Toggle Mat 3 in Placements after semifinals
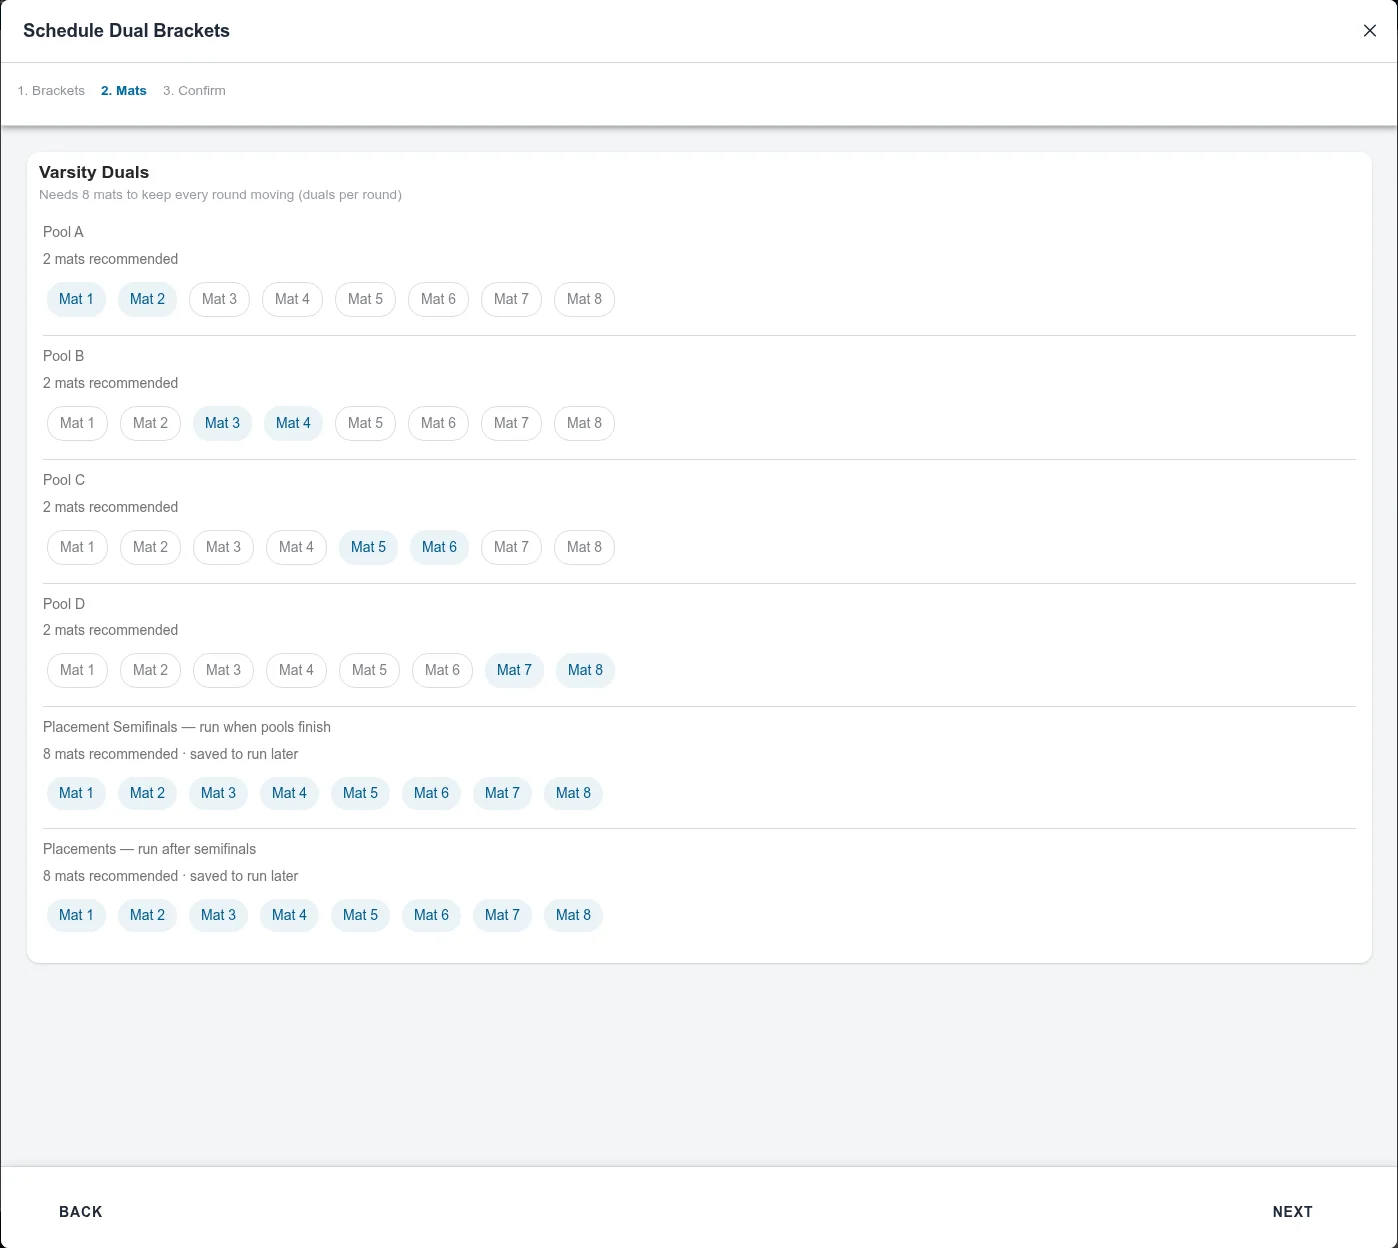1398x1248 pixels. pyautogui.click(x=218, y=915)
